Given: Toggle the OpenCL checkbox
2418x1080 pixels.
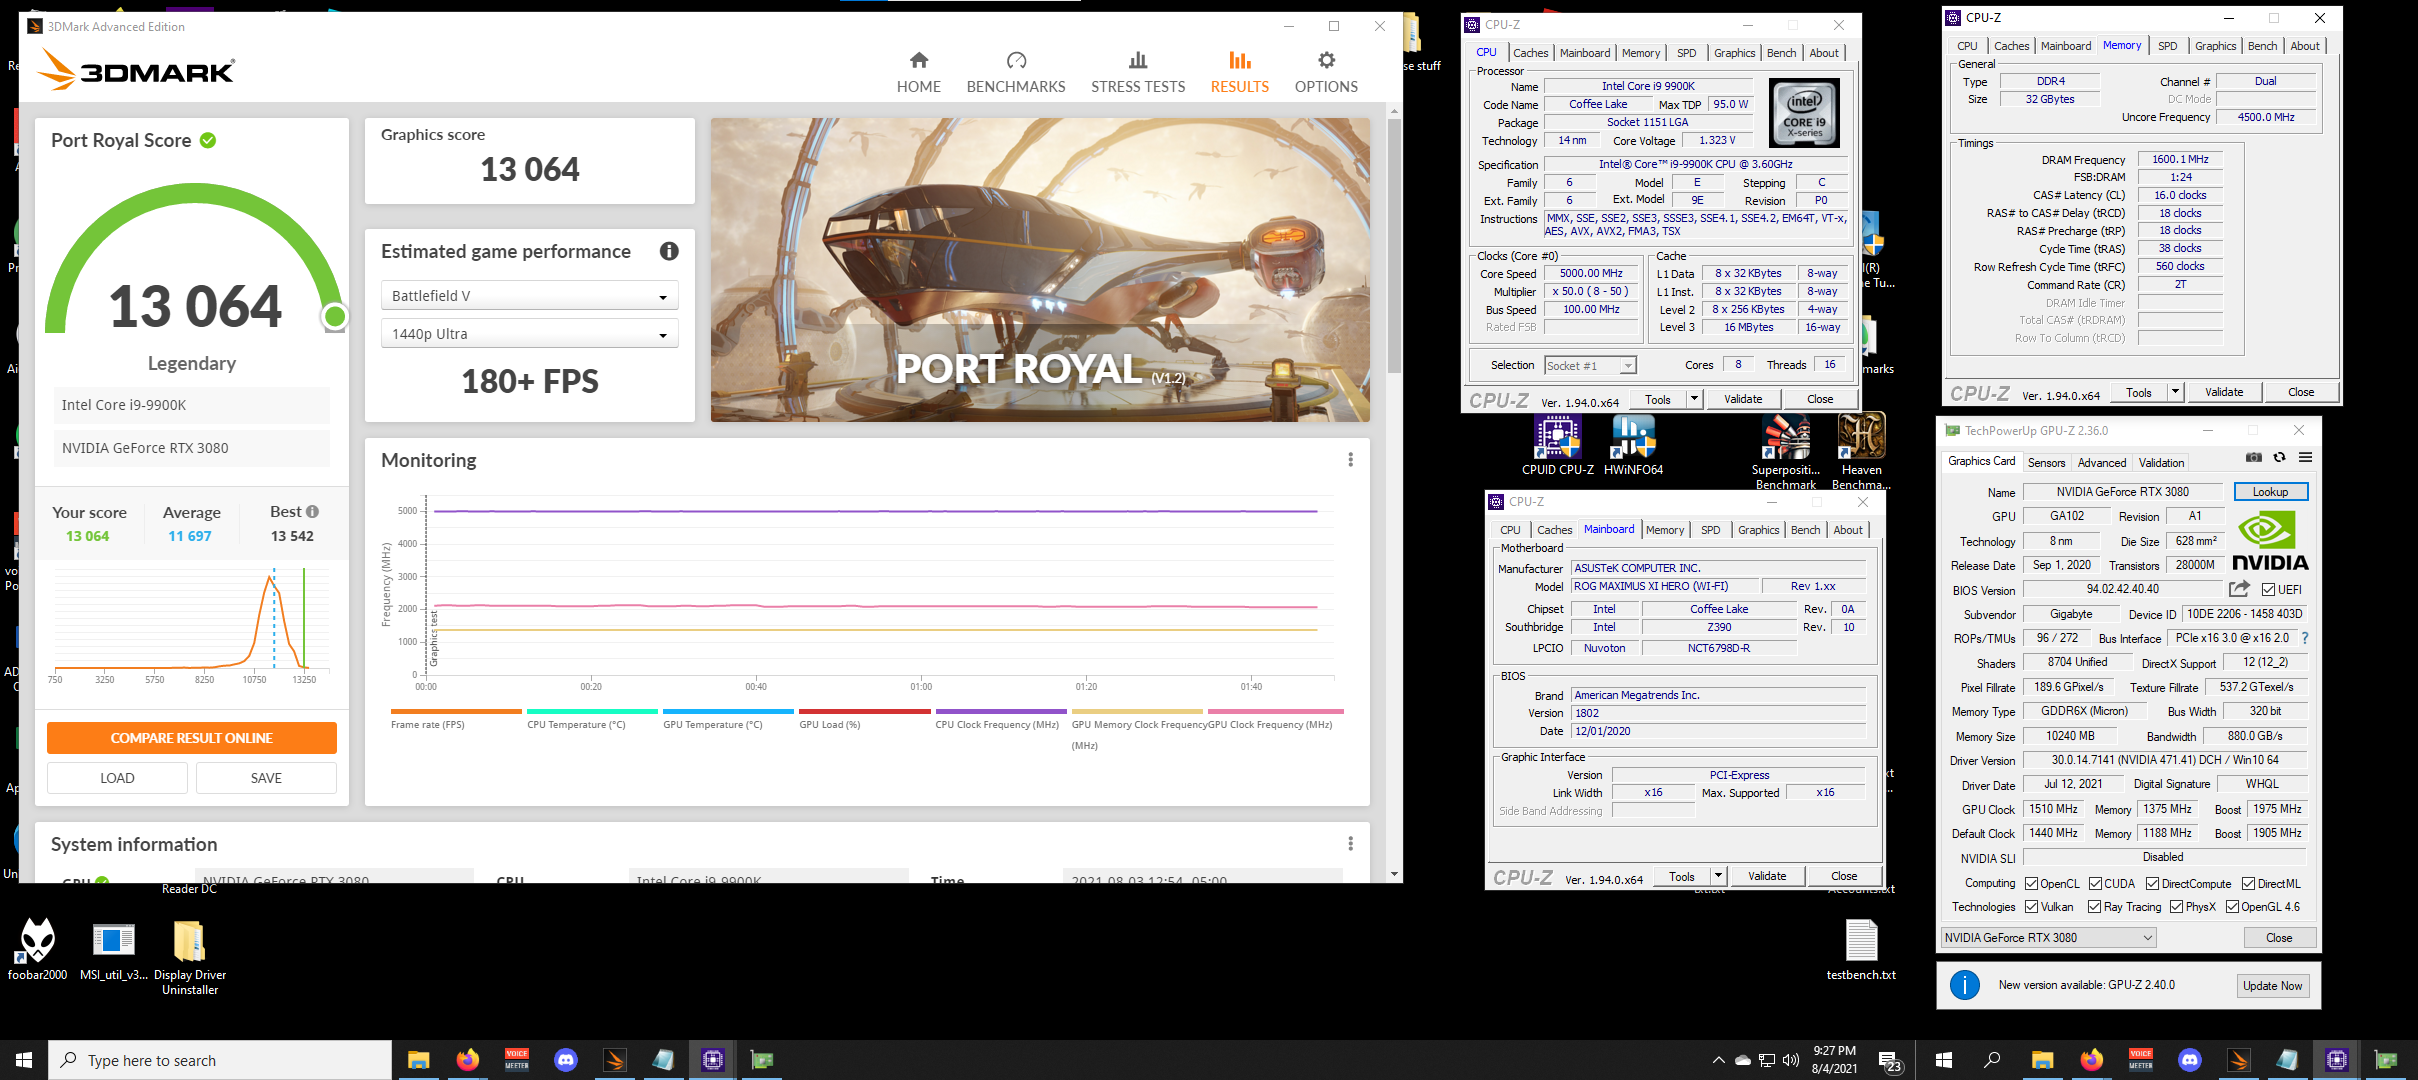Looking at the screenshot, I should (x=2031, y=884).
